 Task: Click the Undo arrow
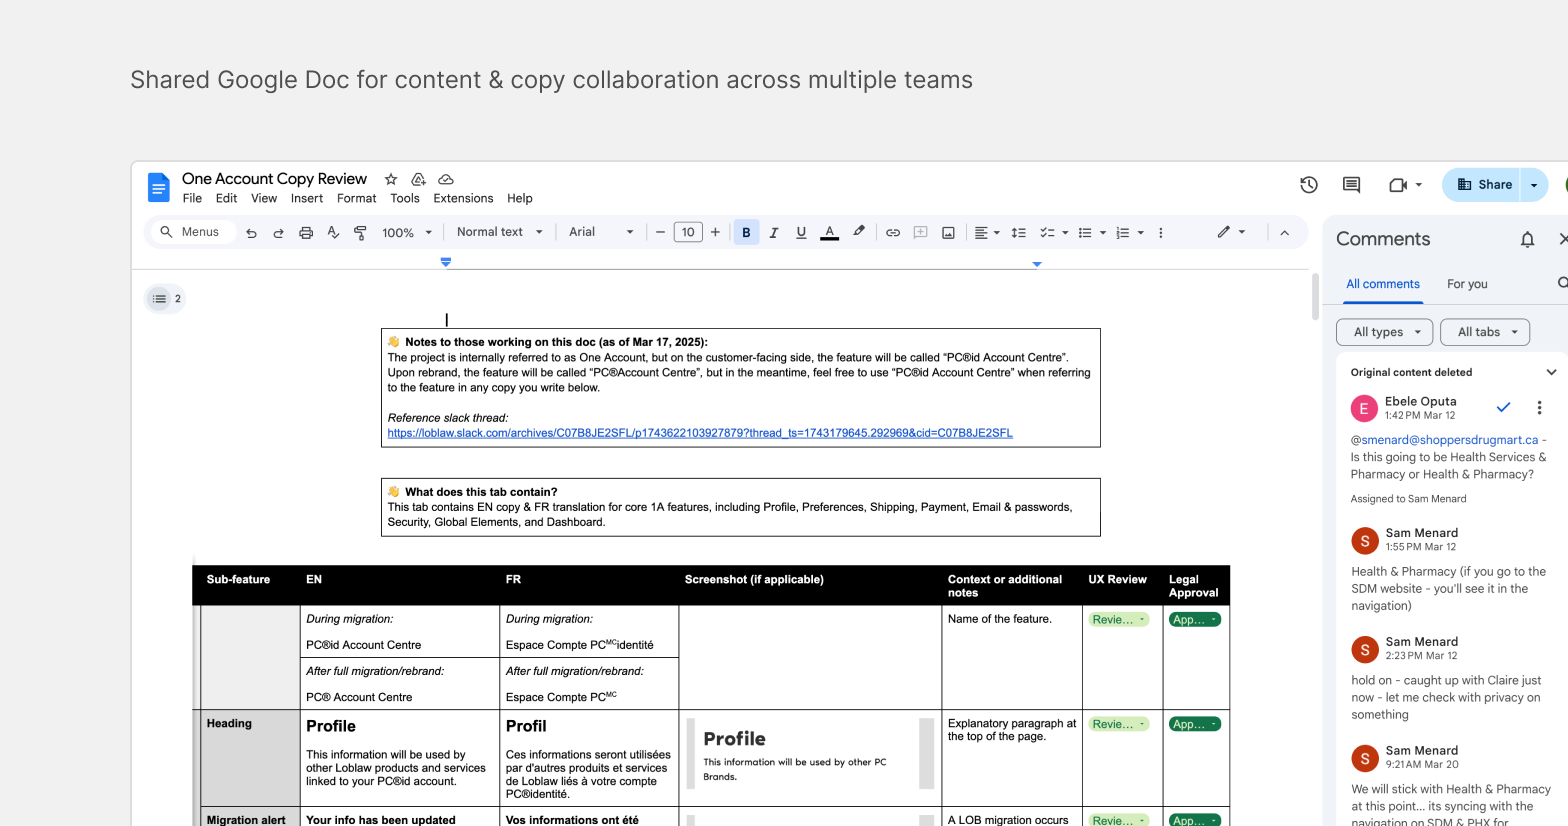click(251, 232)
